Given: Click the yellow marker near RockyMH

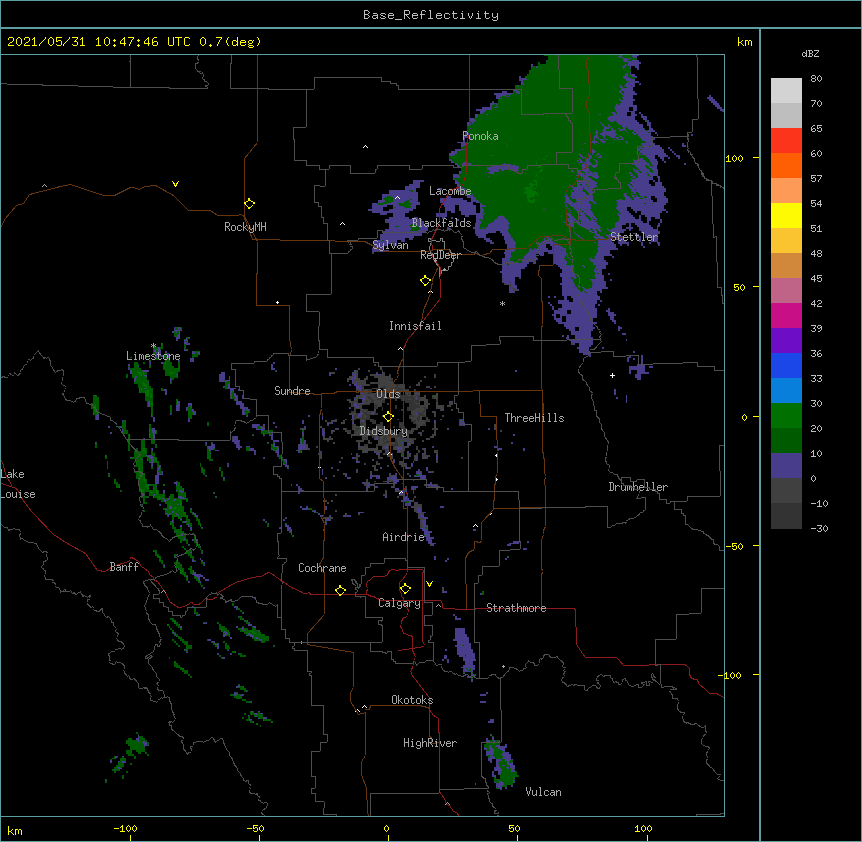Looking at the screenshot, I should [250, 204].
